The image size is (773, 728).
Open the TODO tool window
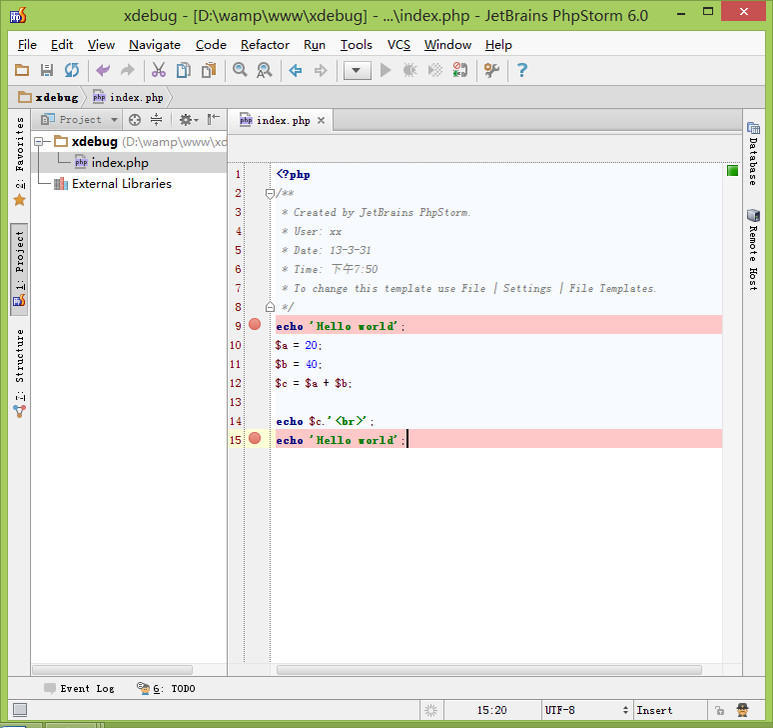[166, 688]
